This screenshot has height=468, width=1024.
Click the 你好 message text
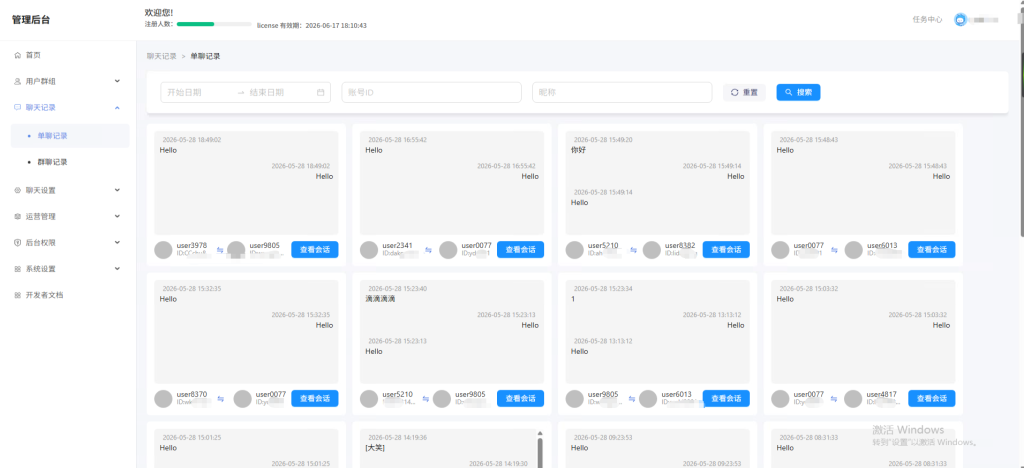click(578, 150)
